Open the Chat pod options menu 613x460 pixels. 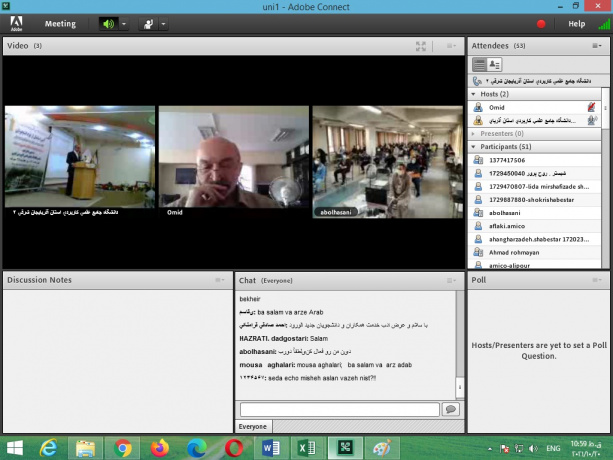tap(451, 280)
